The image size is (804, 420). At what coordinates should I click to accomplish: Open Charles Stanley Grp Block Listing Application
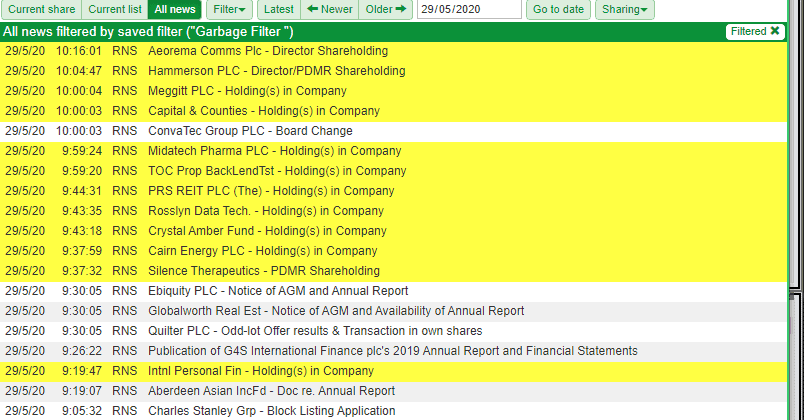[272, 411]
